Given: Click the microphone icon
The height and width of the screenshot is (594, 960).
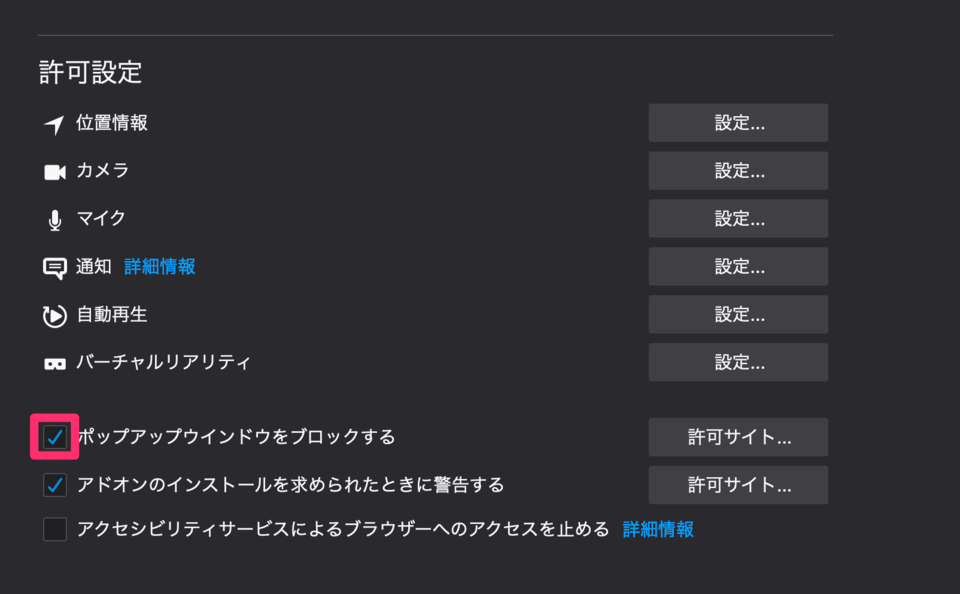Looking at the screenshot, I should tap(56, 218).
